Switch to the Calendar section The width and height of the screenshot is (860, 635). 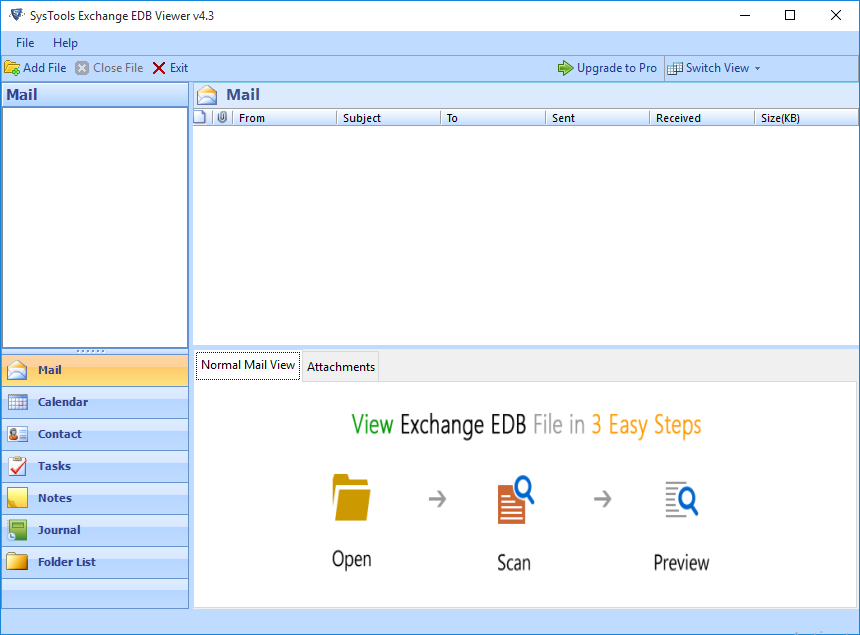(x=95, y=402)
